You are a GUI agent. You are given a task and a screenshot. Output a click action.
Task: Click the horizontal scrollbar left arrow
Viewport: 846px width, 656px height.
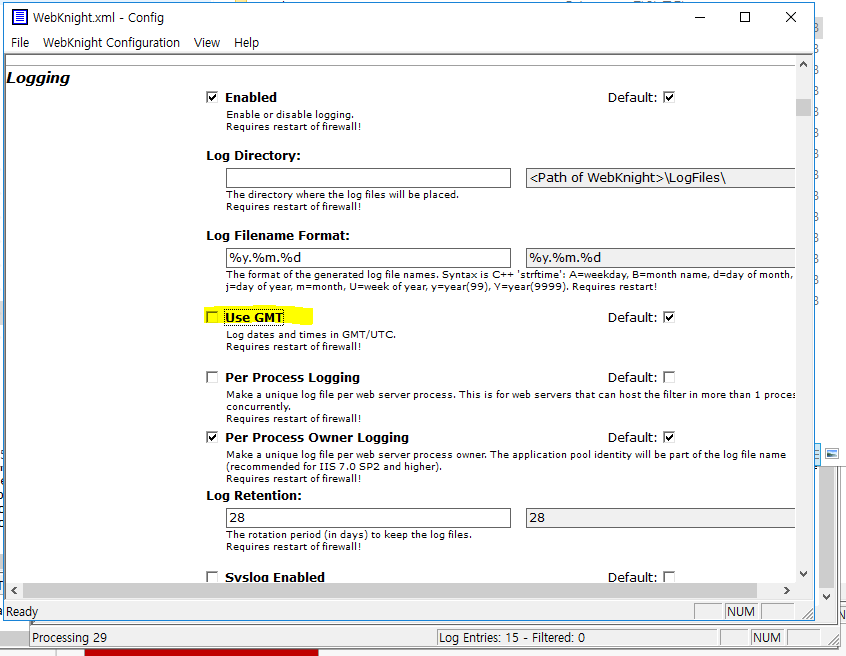click(x=14, y=590)
